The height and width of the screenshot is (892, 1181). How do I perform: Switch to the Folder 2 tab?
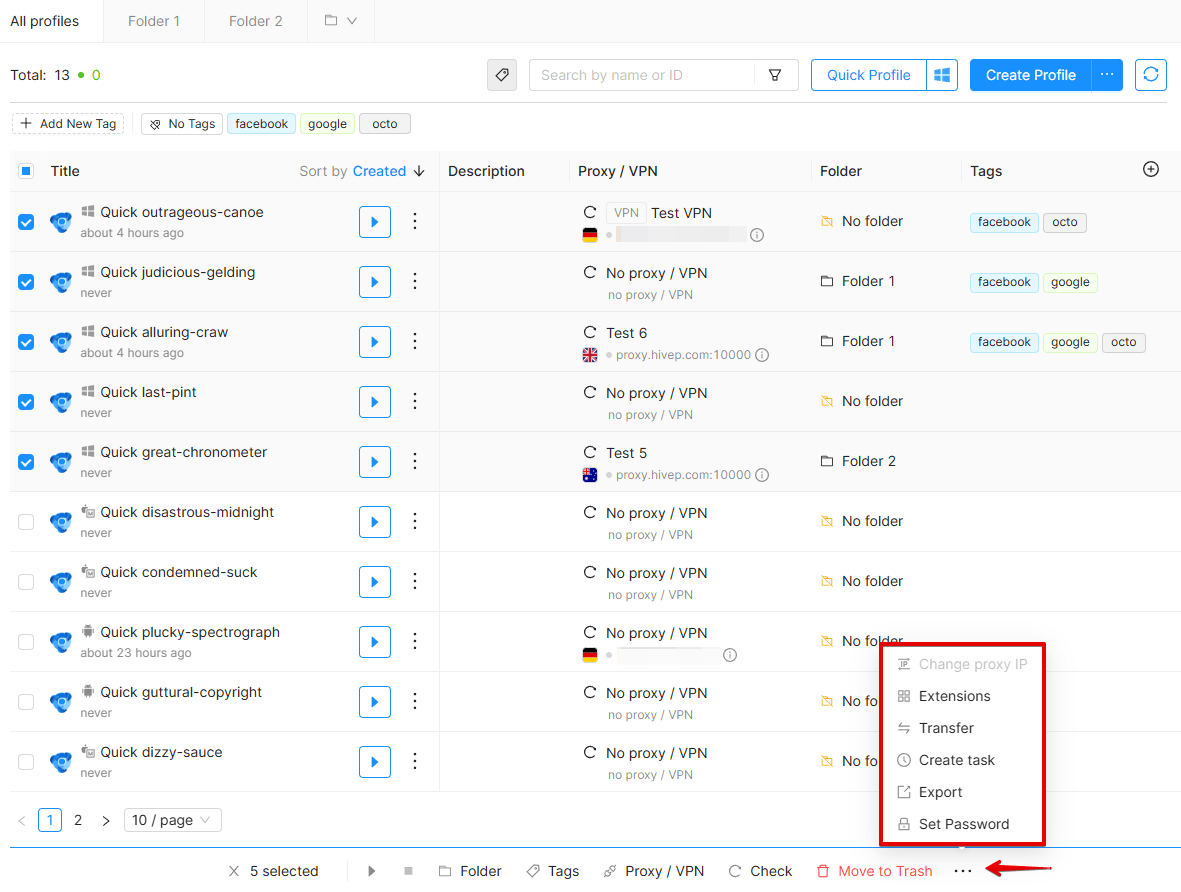255,21
